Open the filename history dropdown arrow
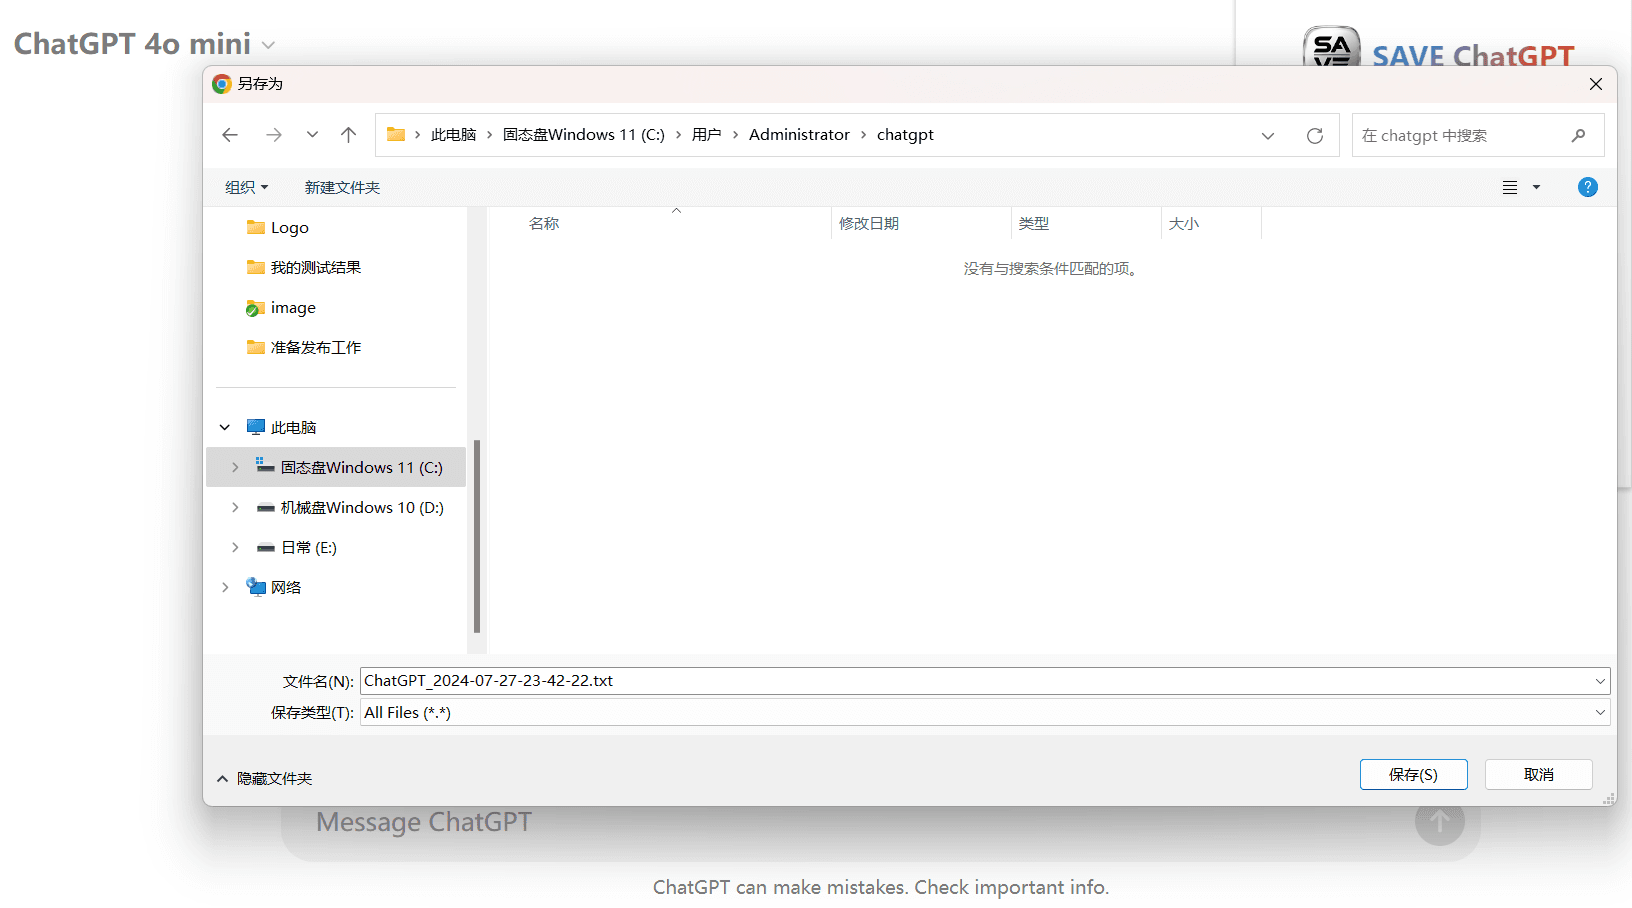 1600,681
